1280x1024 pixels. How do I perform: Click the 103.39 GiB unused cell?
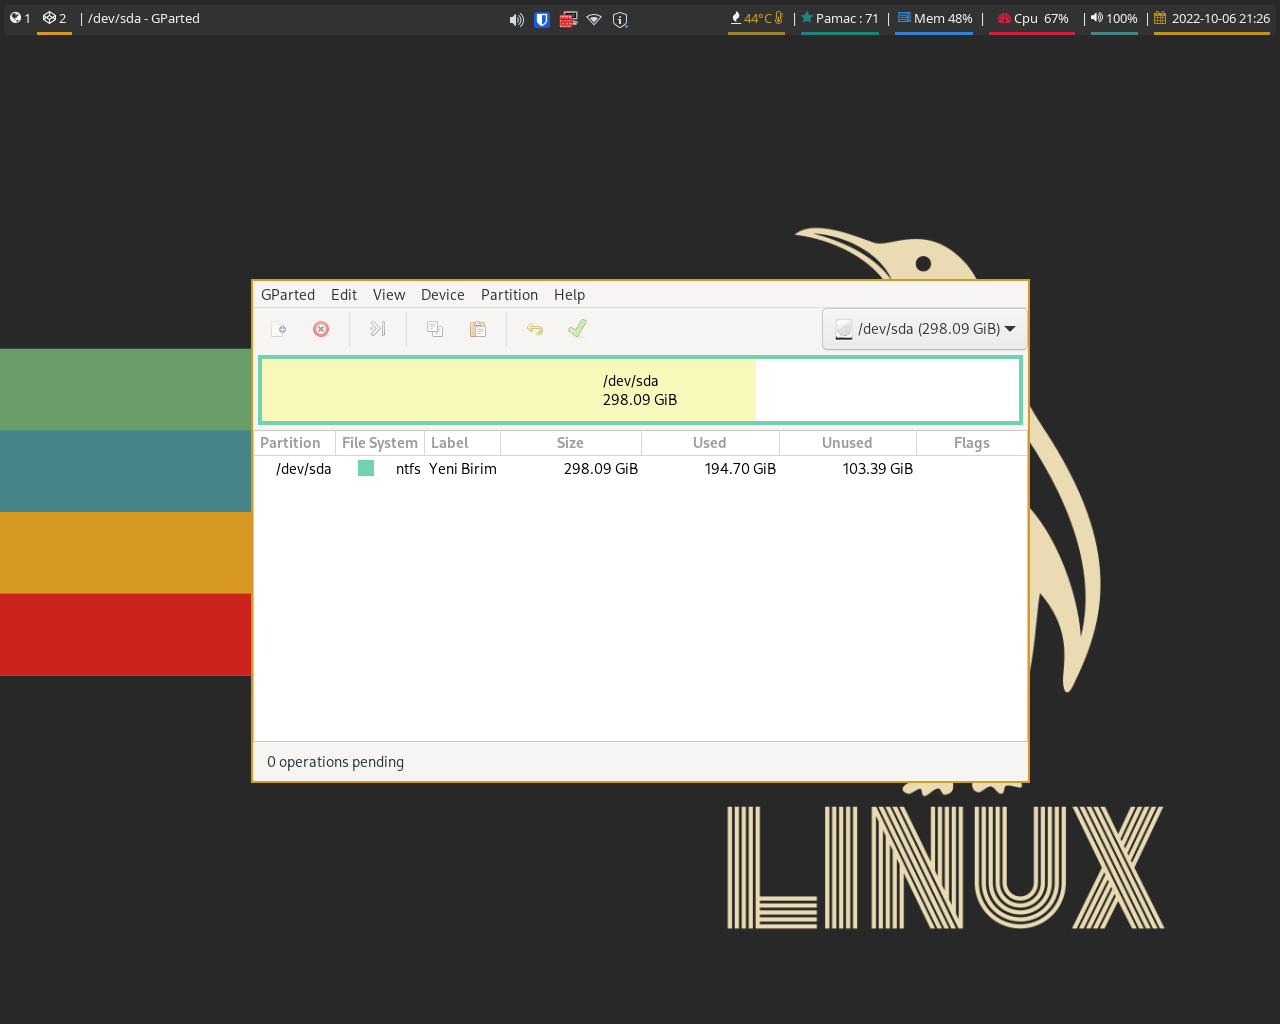pos(877,469)
